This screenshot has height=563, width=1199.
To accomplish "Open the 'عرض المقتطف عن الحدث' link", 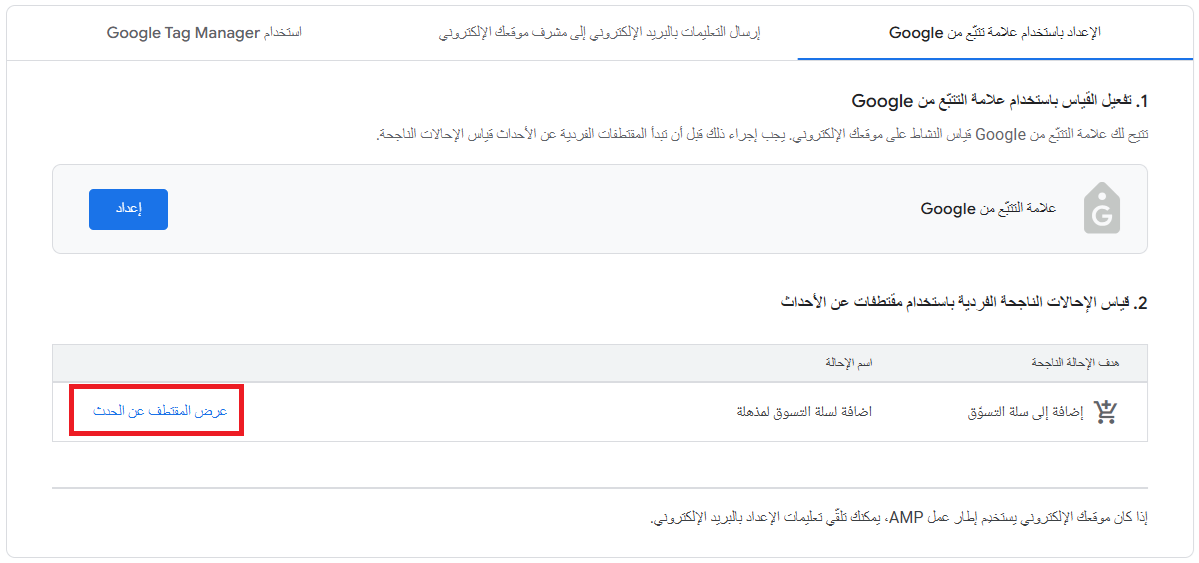I will [160, 411].
